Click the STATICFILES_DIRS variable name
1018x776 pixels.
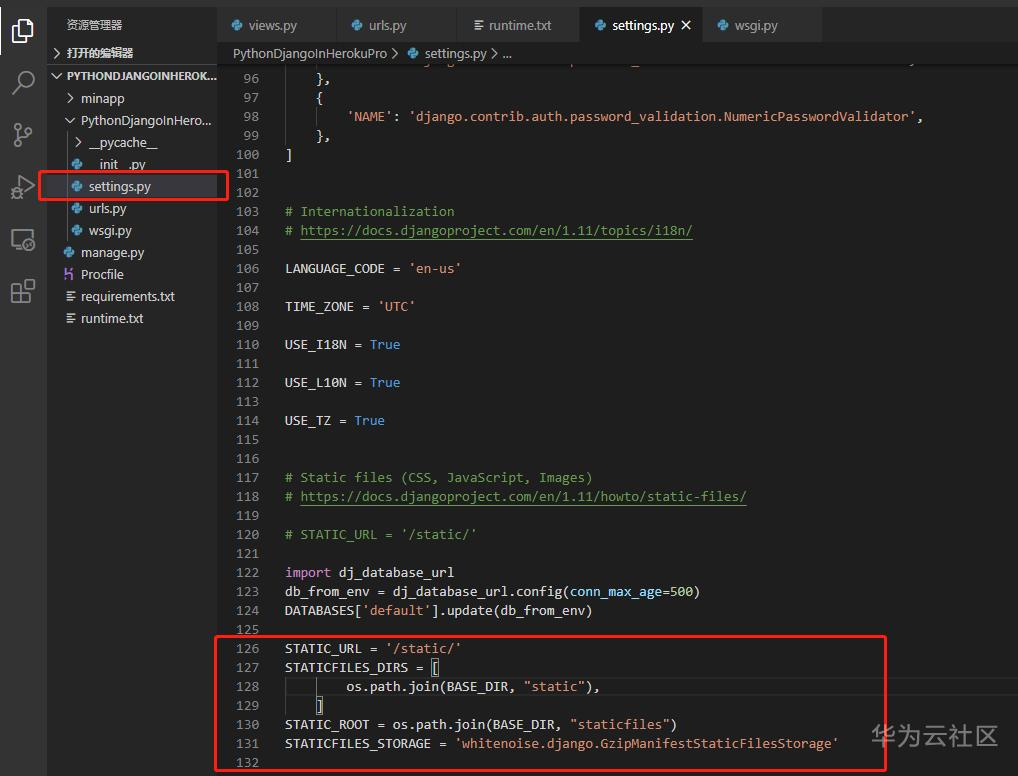point(346,668)
